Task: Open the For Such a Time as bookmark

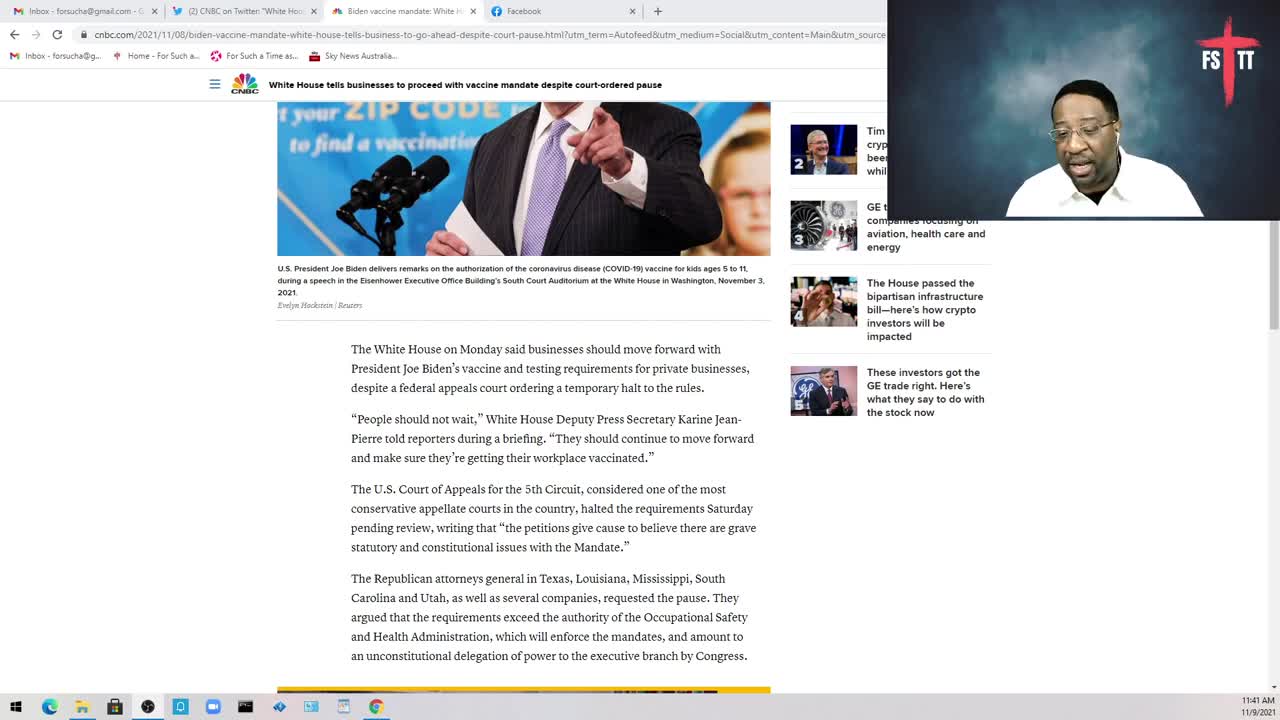Action: 254,56
